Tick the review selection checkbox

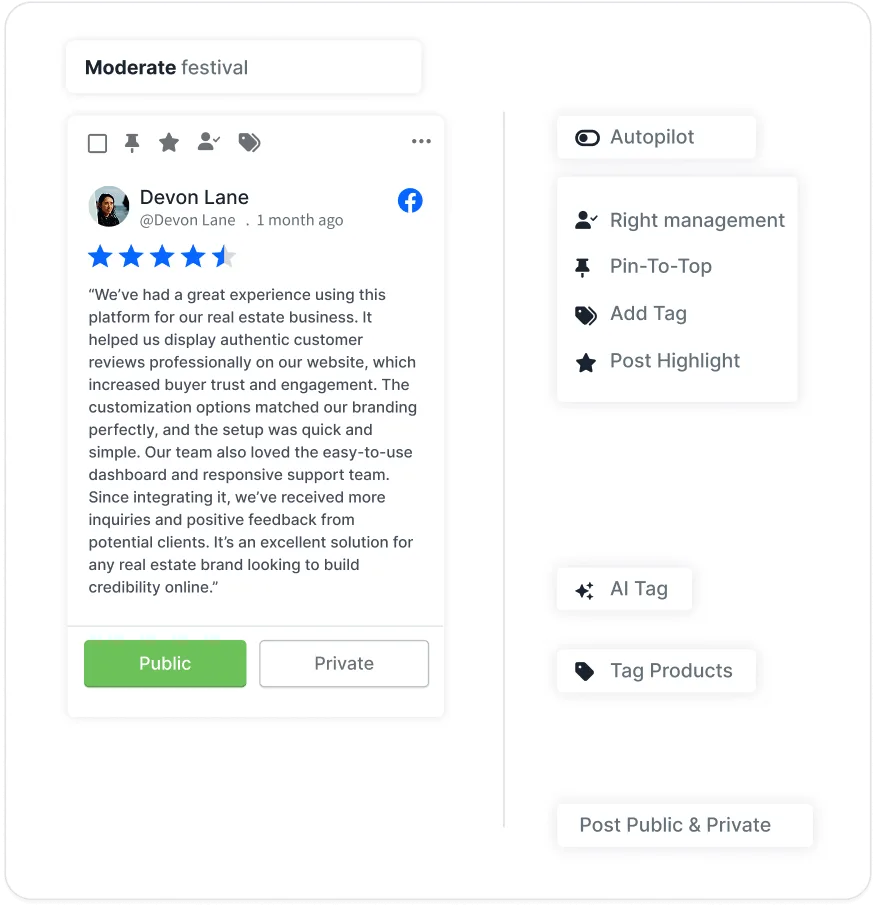(97, 143)
